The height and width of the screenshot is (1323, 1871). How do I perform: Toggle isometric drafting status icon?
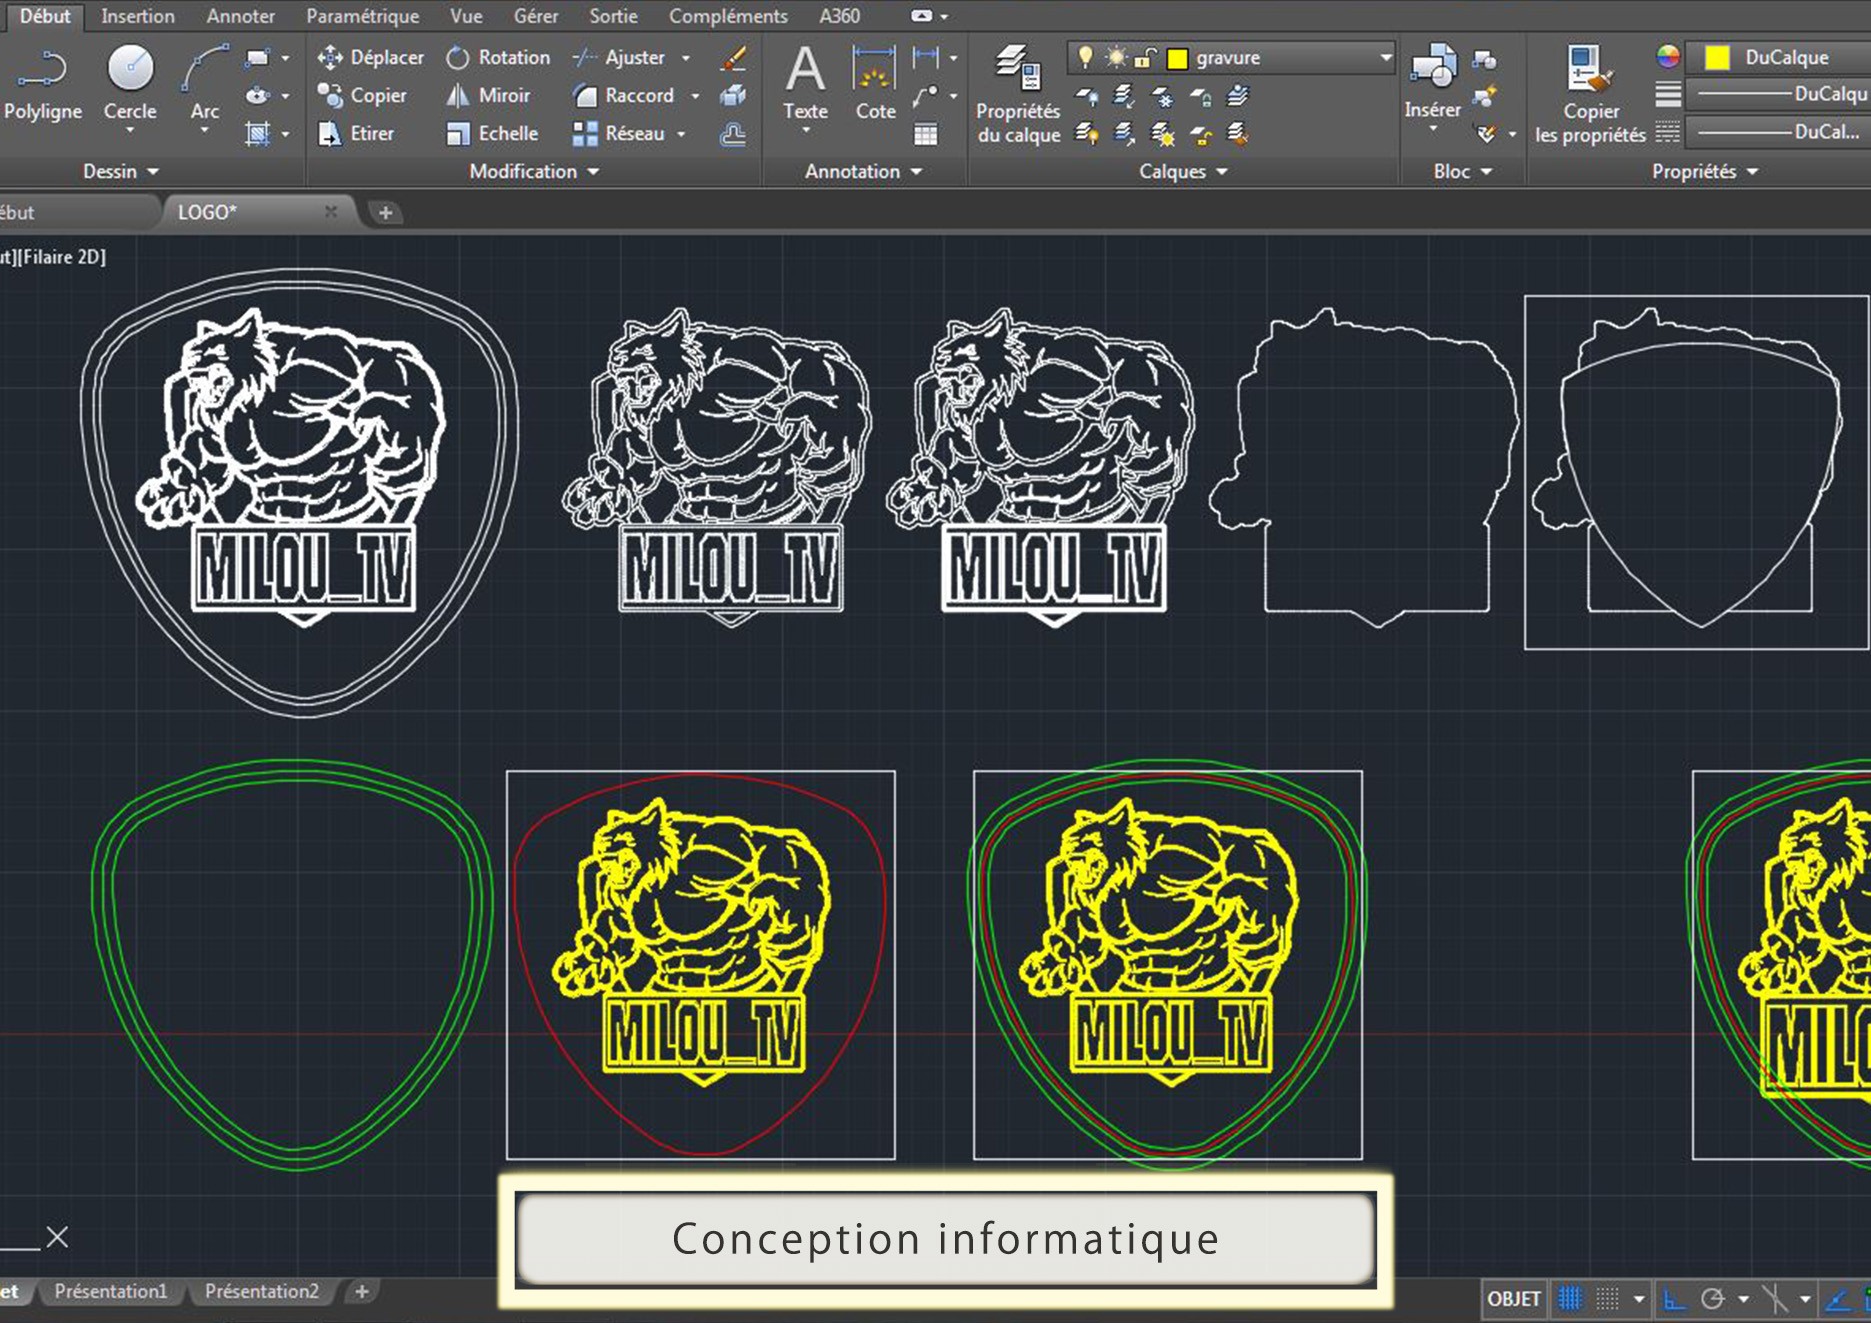(x=1773, y=1299)
